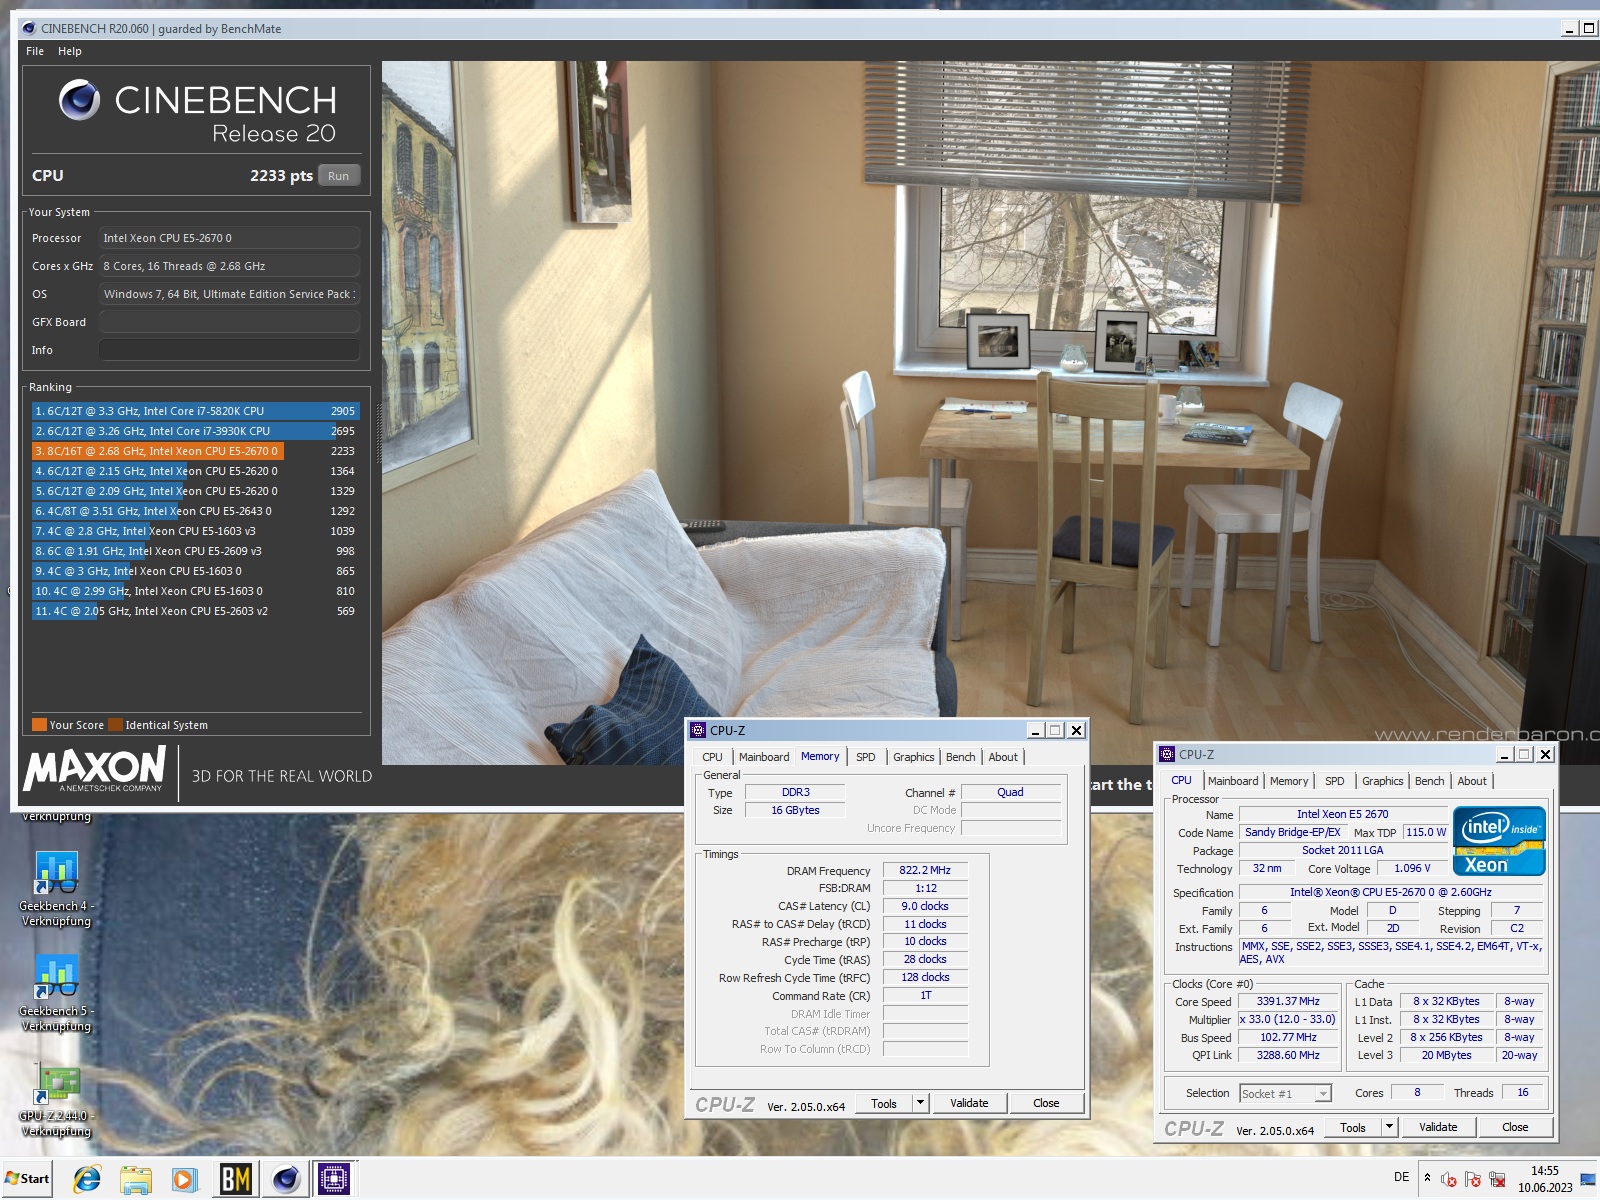The image size is (1600, 1200).
Task: Click the GFX Board field
Action: point(229,322)
